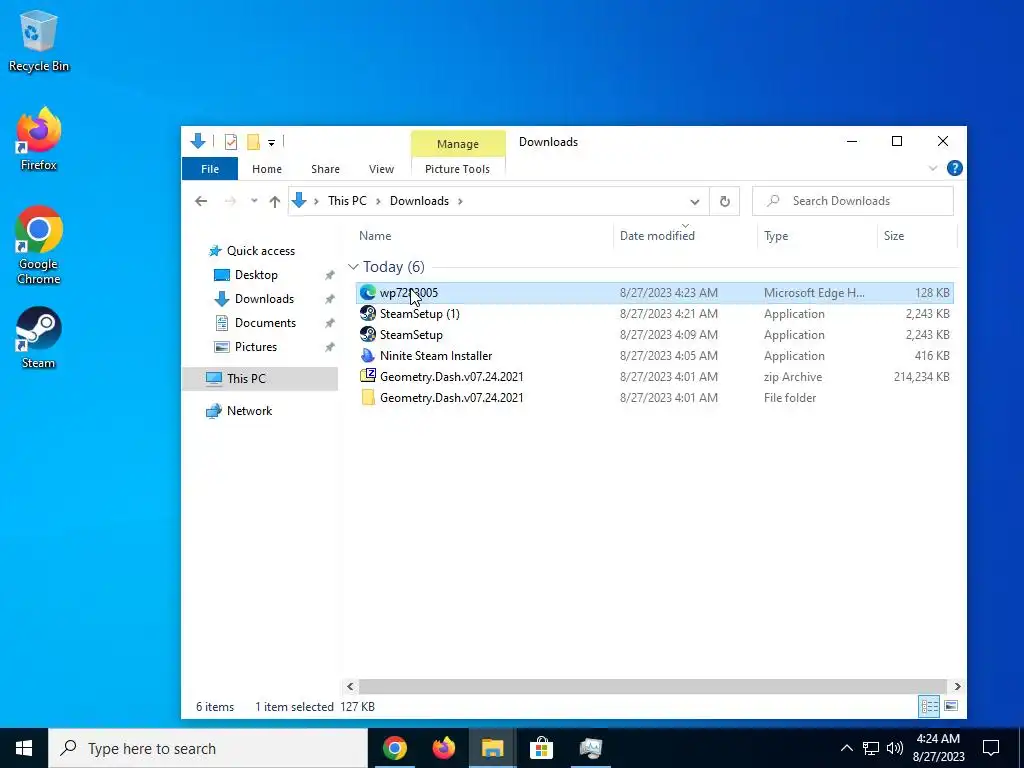
Task: Click the Downloads arrow icon in title bar
Action: click(x=198, y=141)
